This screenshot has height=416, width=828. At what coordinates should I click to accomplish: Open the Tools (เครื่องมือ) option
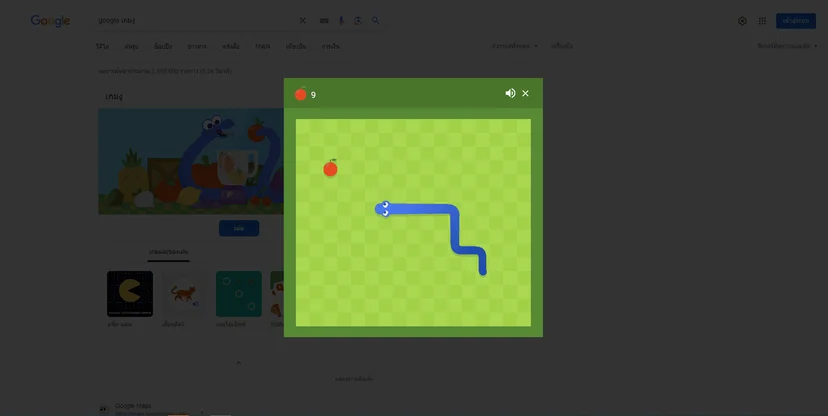562,46
